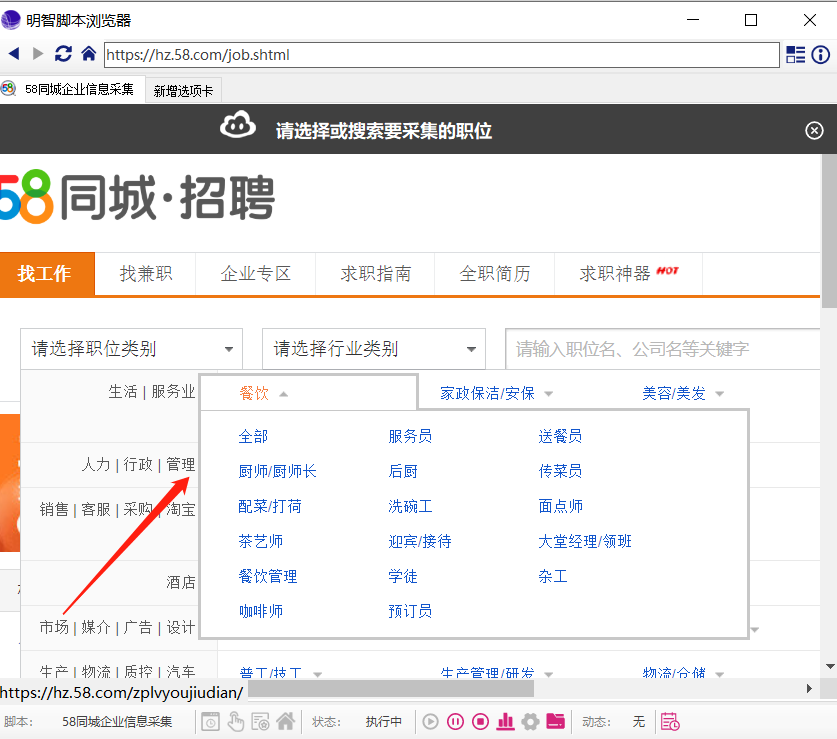Open the 新增选项卡 tab
Viewport: 837px width, 739px height.
pyautogui.click(x=183, y=91)
